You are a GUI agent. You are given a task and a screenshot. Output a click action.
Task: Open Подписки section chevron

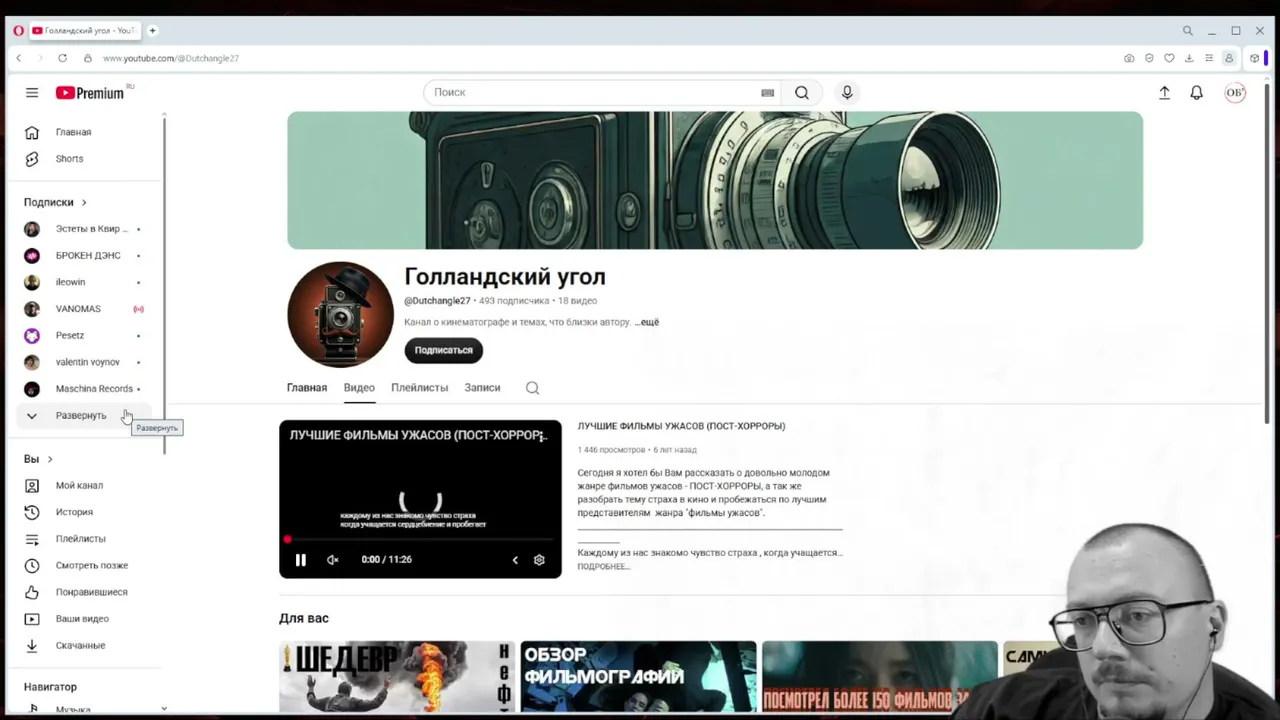coord(84,202)
